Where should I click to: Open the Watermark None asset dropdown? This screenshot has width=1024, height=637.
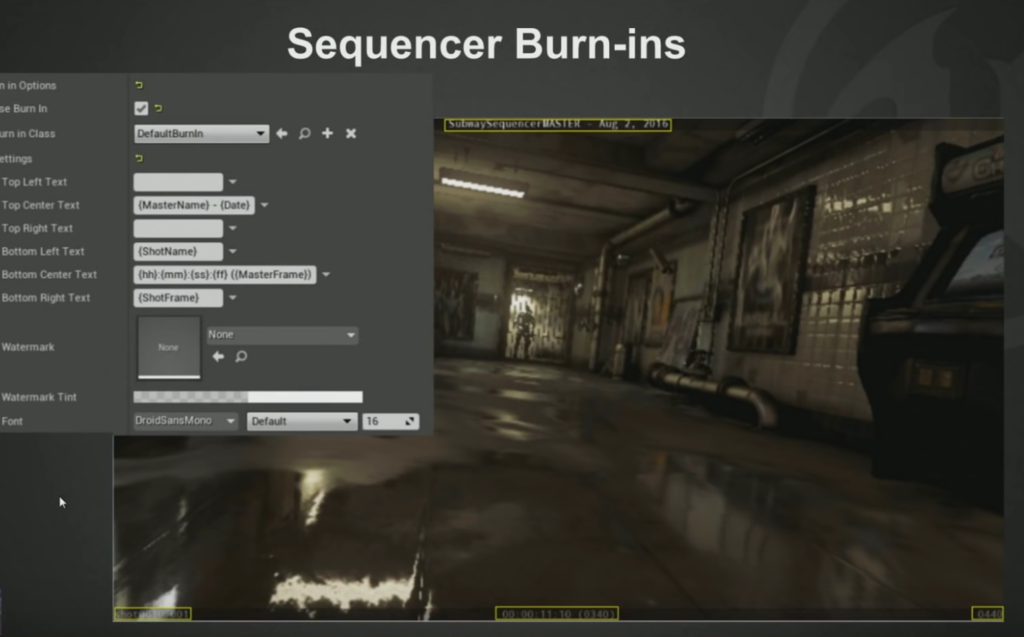pyautogui.click(x=282, y=335)
